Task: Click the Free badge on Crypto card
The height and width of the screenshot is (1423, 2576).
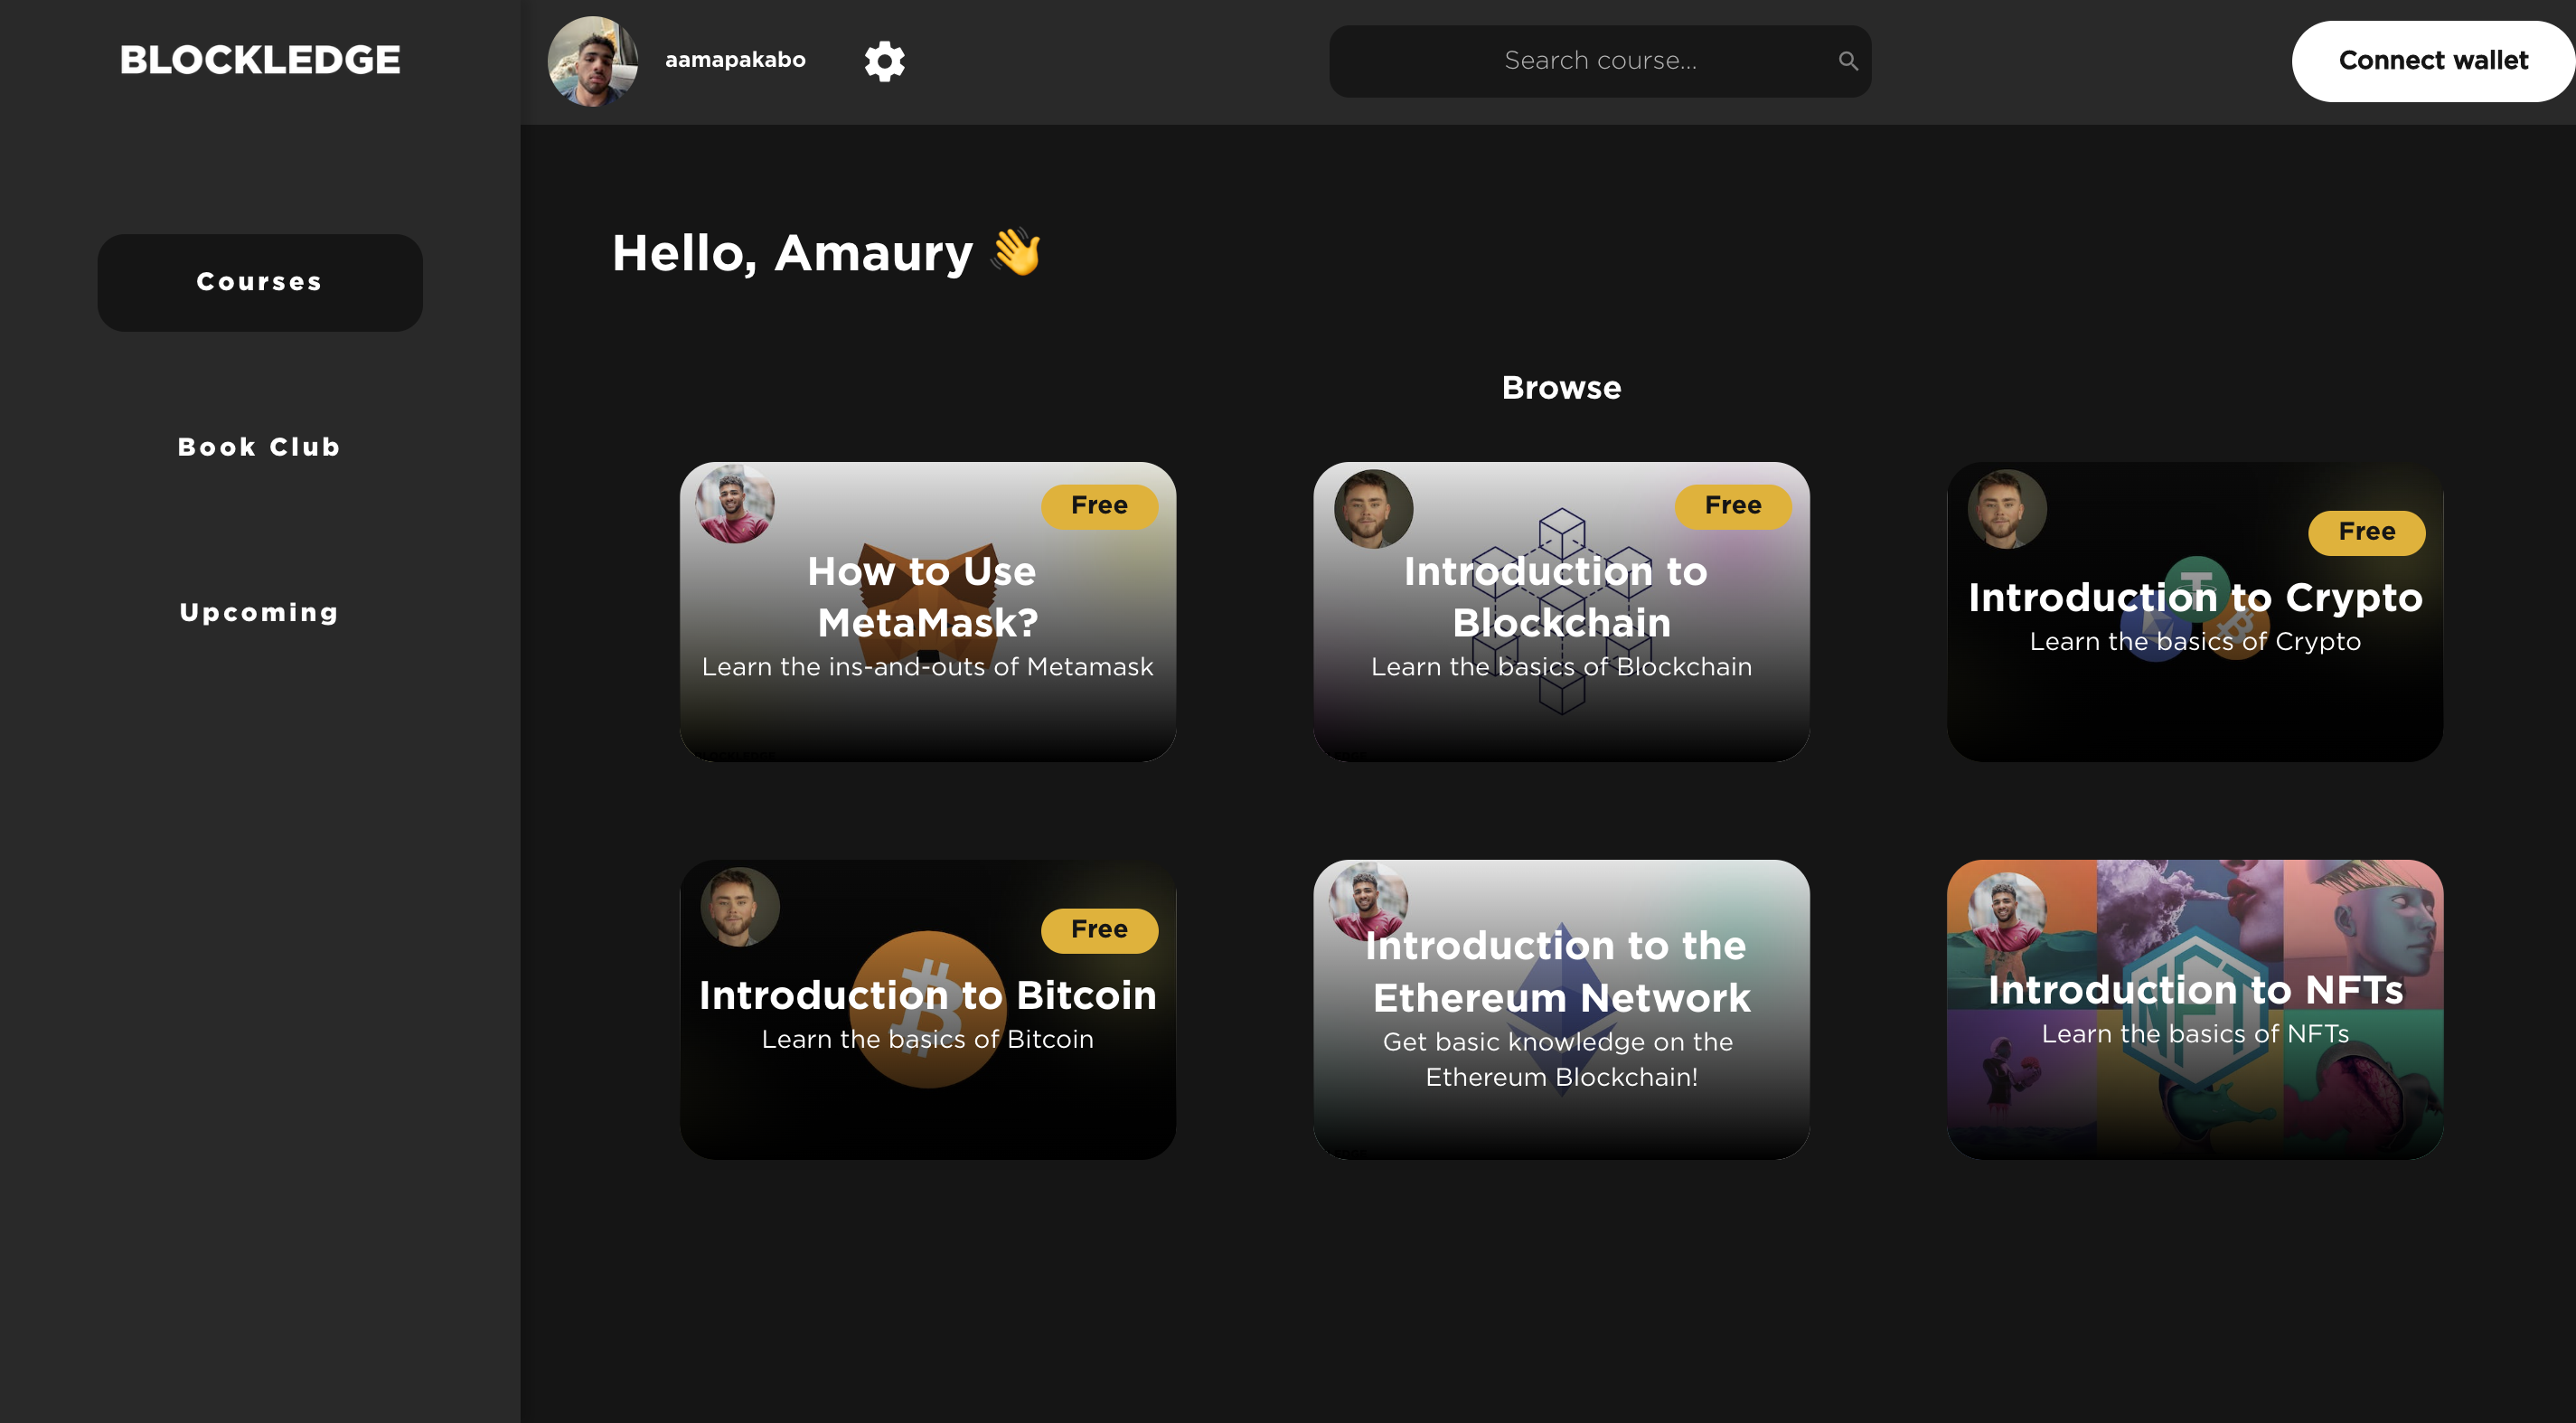Action: pyautogui.click(x=2366, y=532)
